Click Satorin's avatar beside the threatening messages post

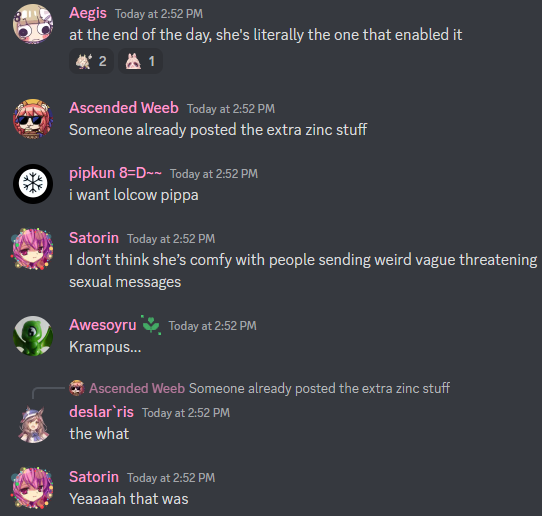33,249
